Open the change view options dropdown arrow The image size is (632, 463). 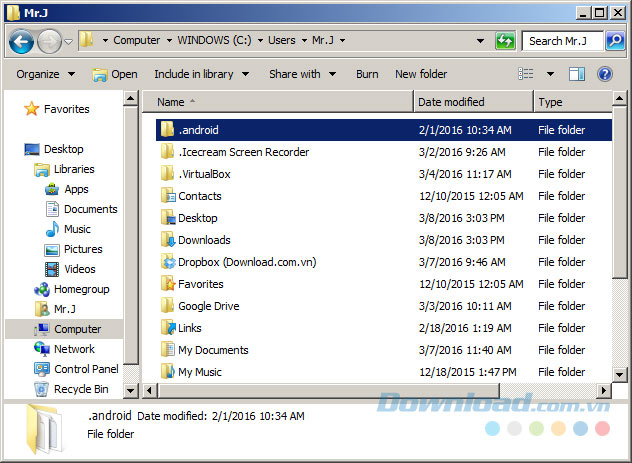click(x=550, y=74)
